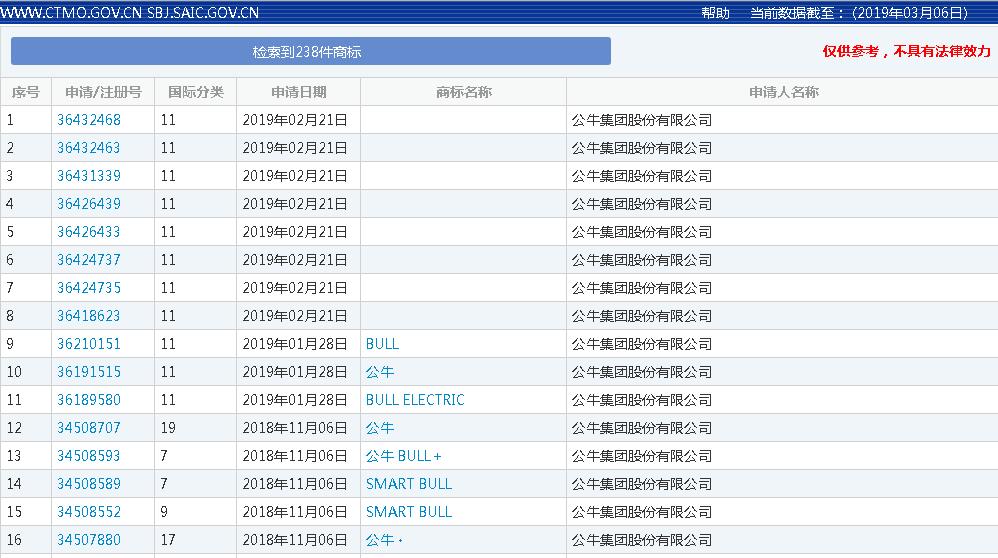Screen dimensions: 998x558
Task: Open registration number 36426433
Action: tap(88, 232)
